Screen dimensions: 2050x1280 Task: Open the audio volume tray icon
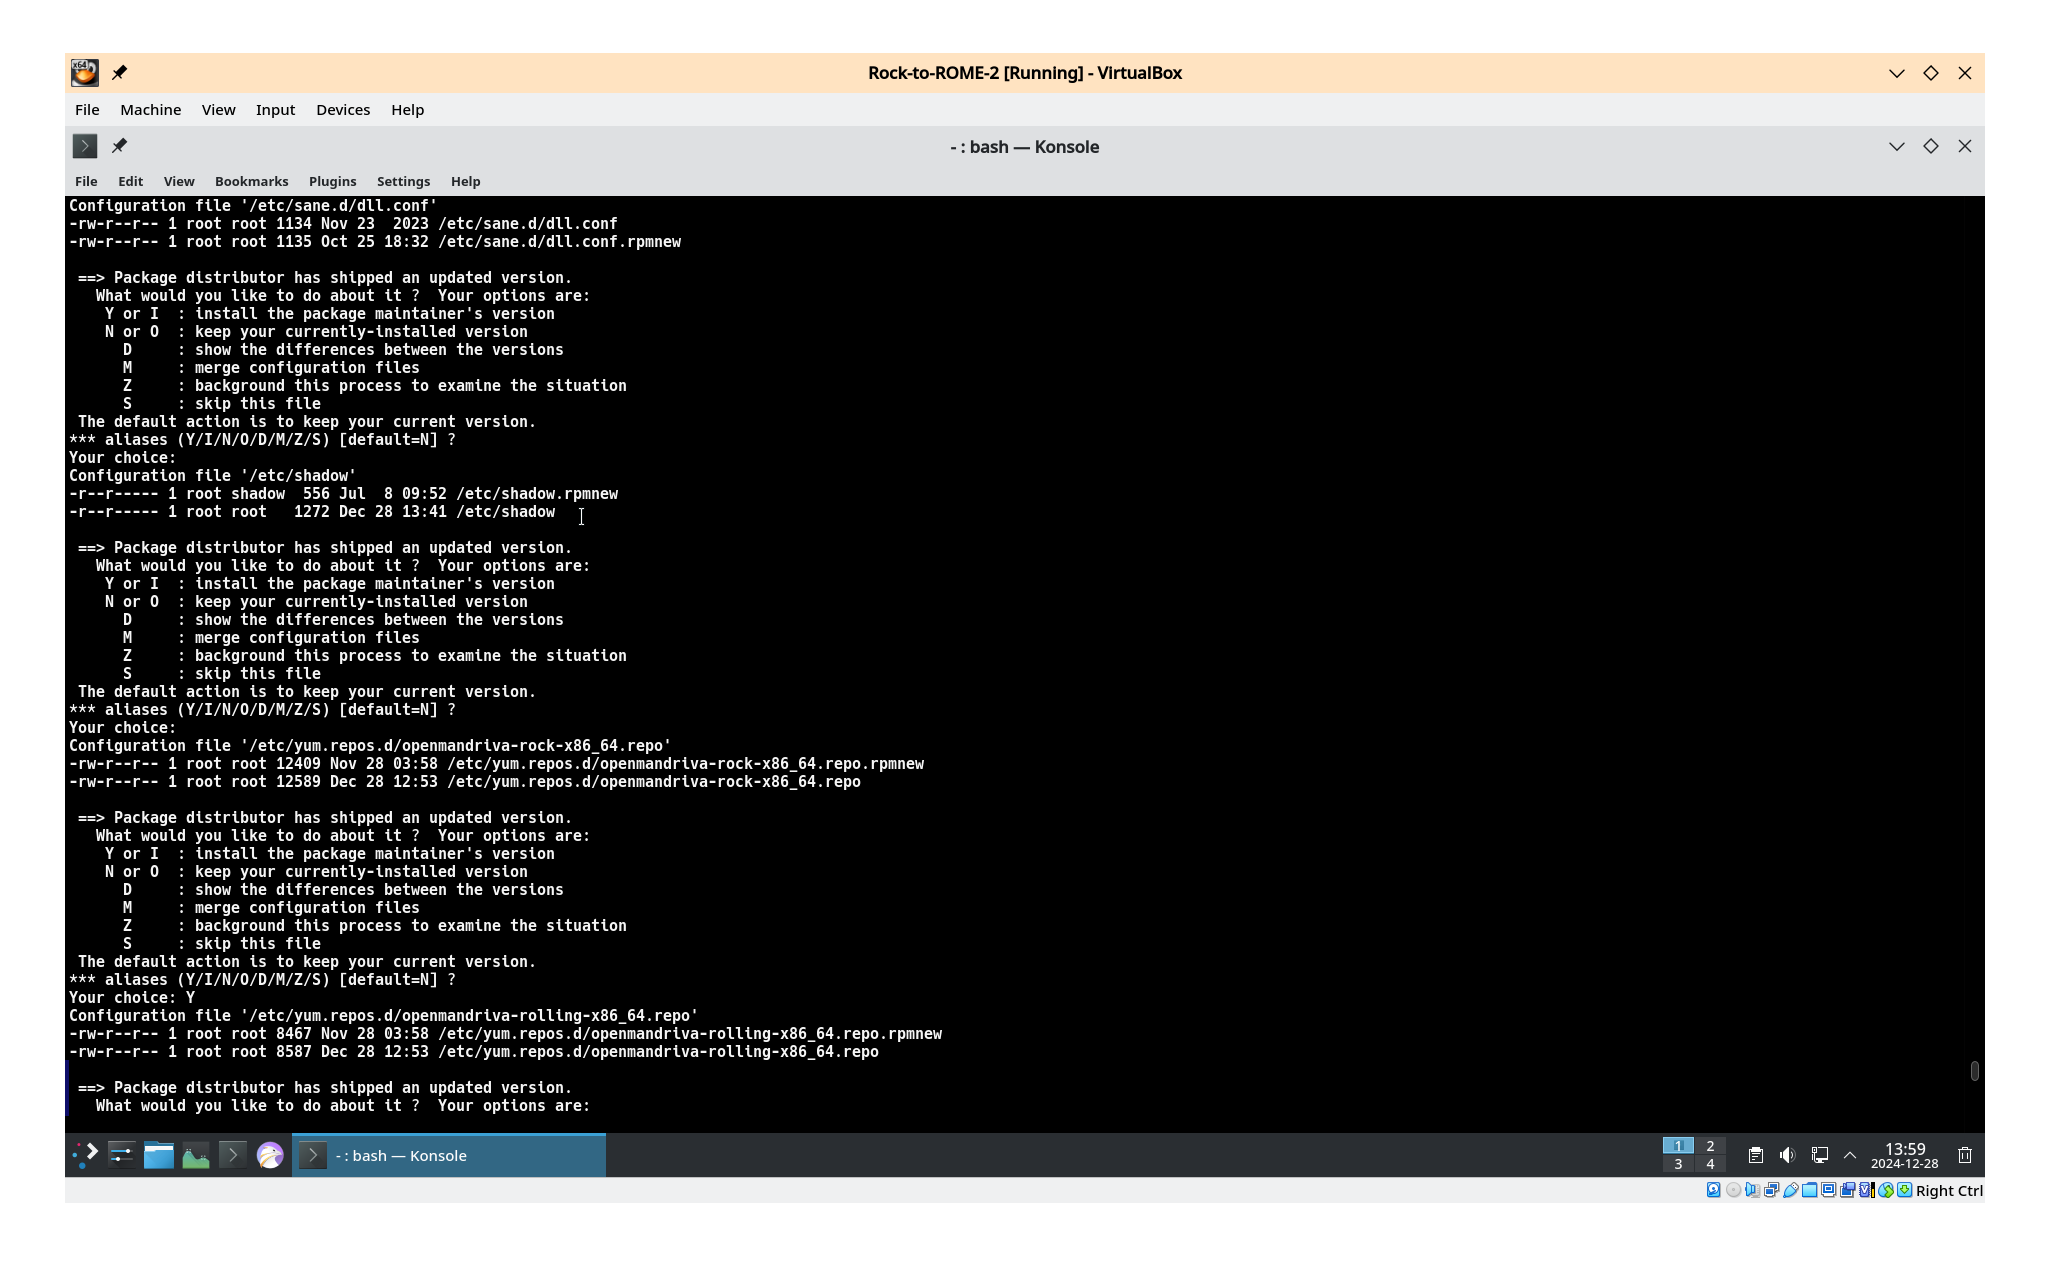click(x=1787, y=1155)
